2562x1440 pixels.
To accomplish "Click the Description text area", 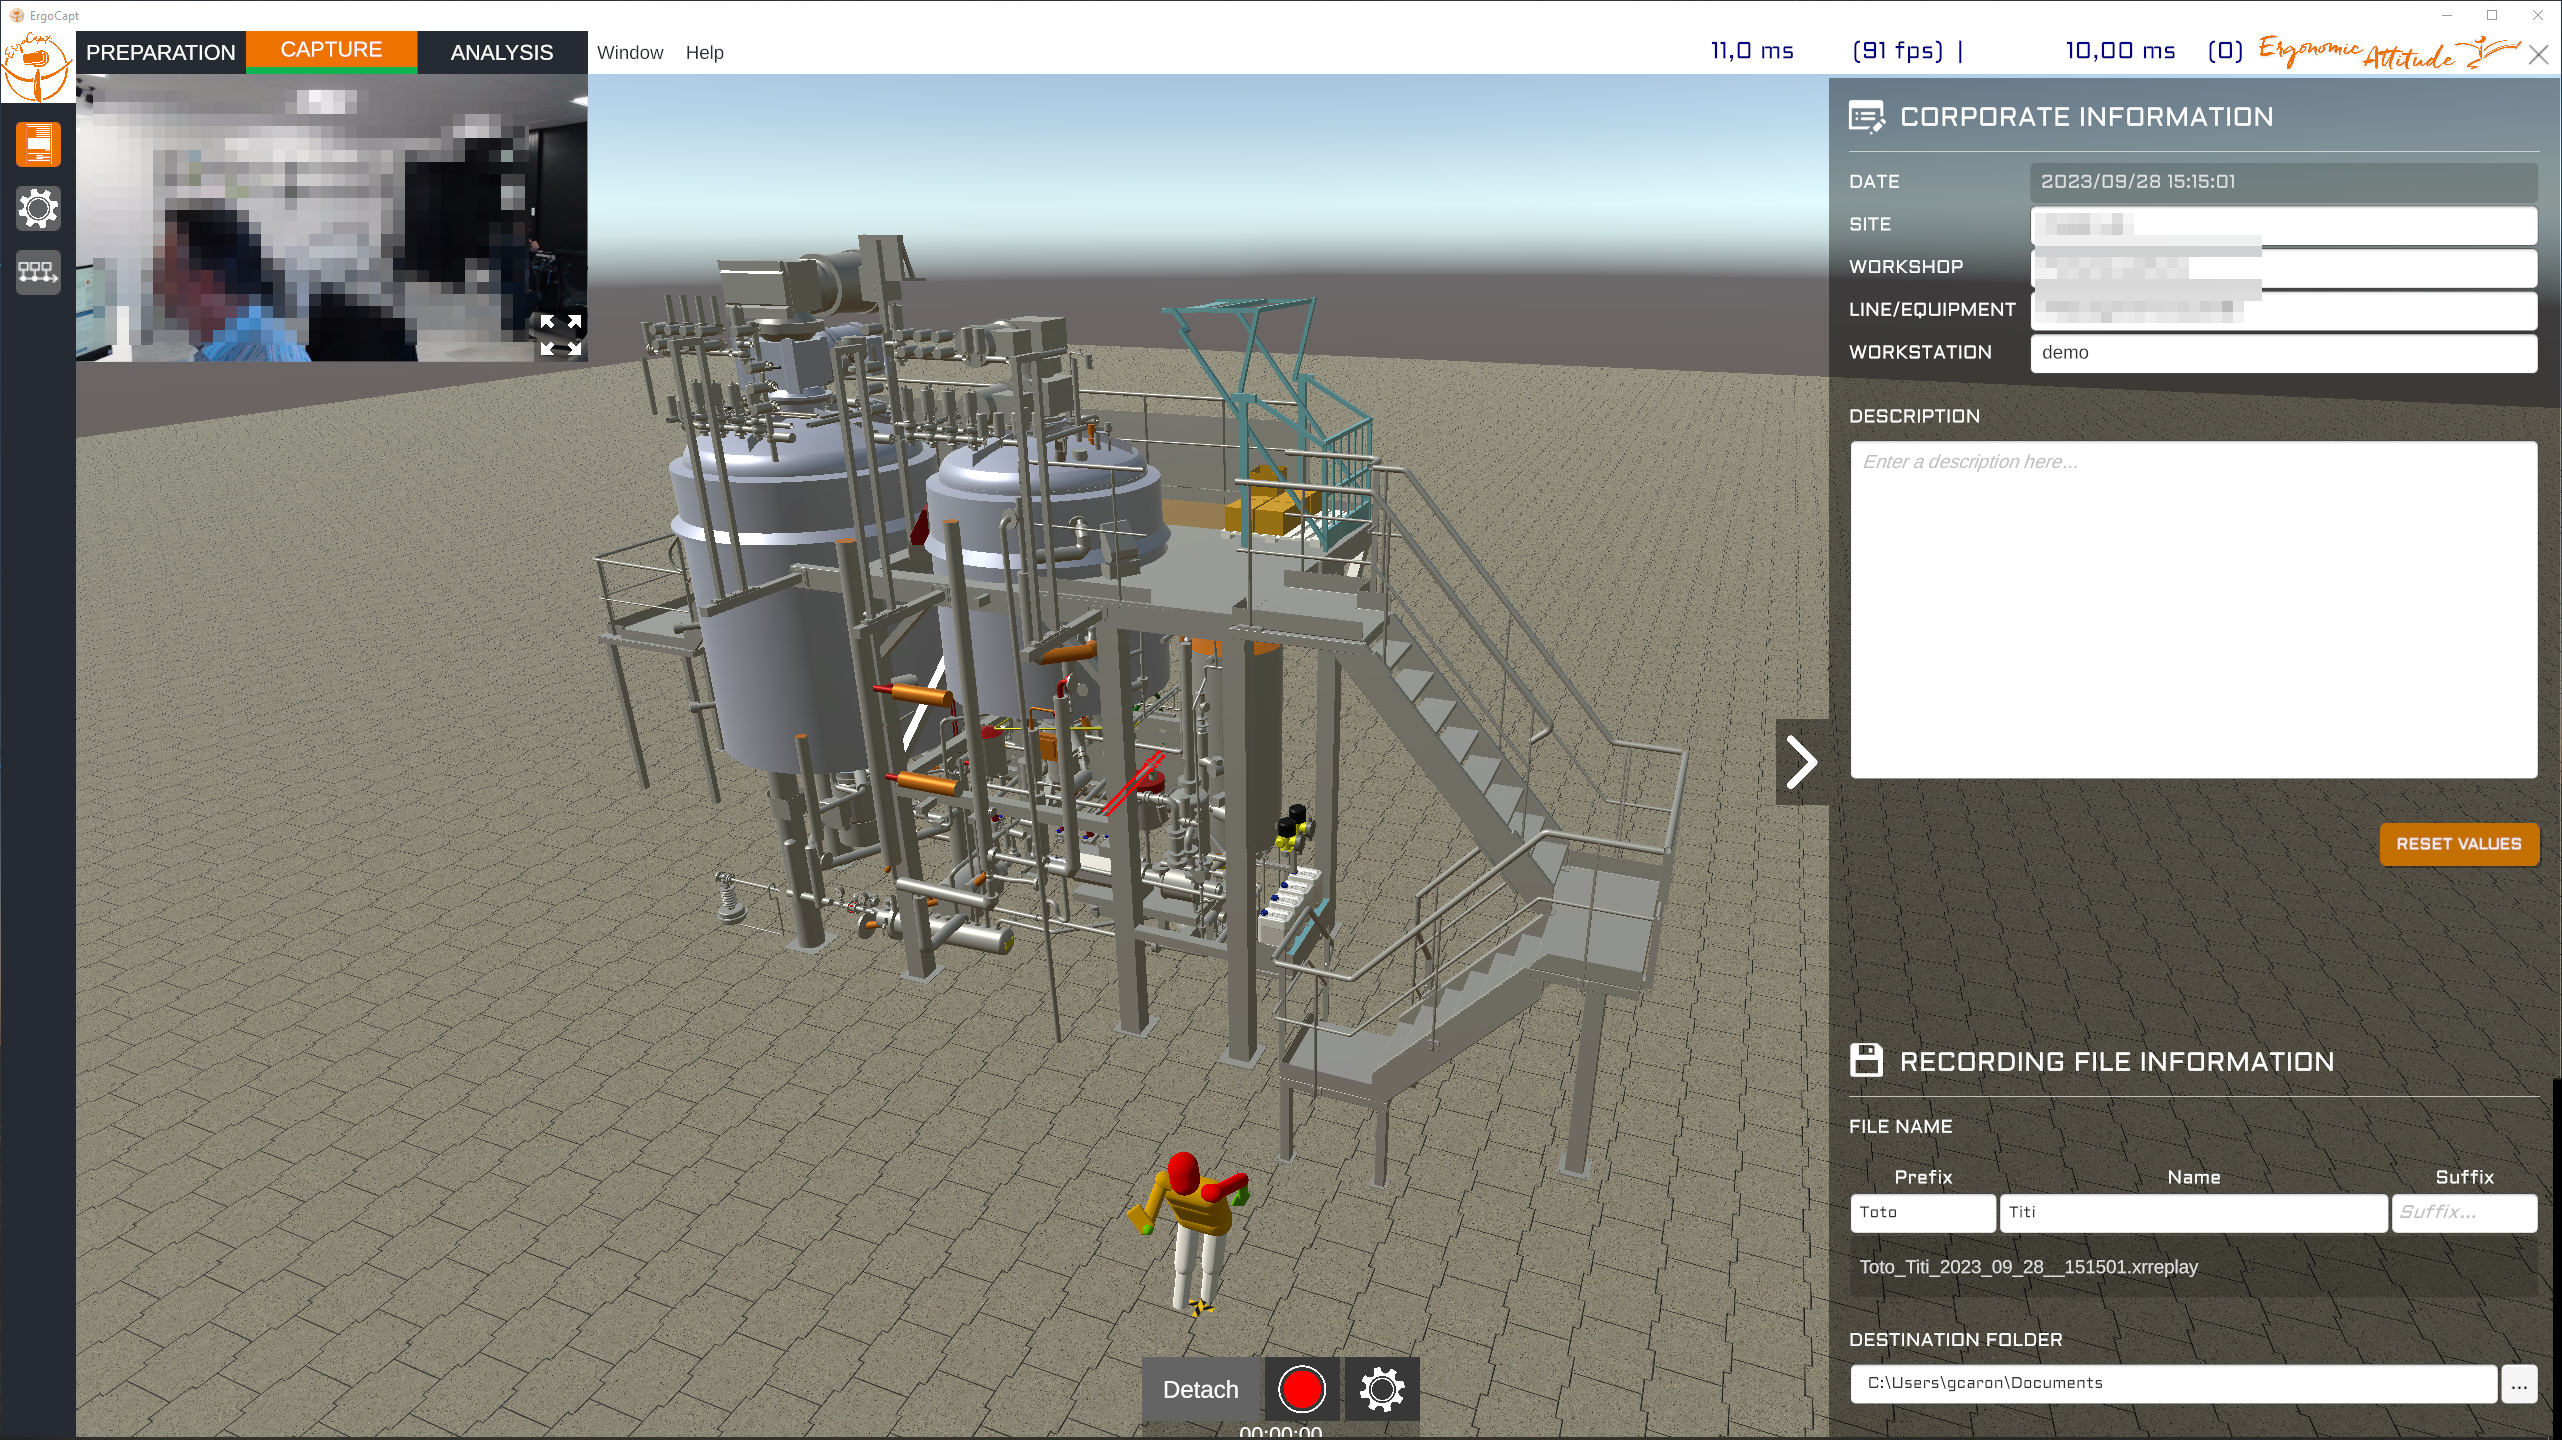I will click(x=2193, y=610).
